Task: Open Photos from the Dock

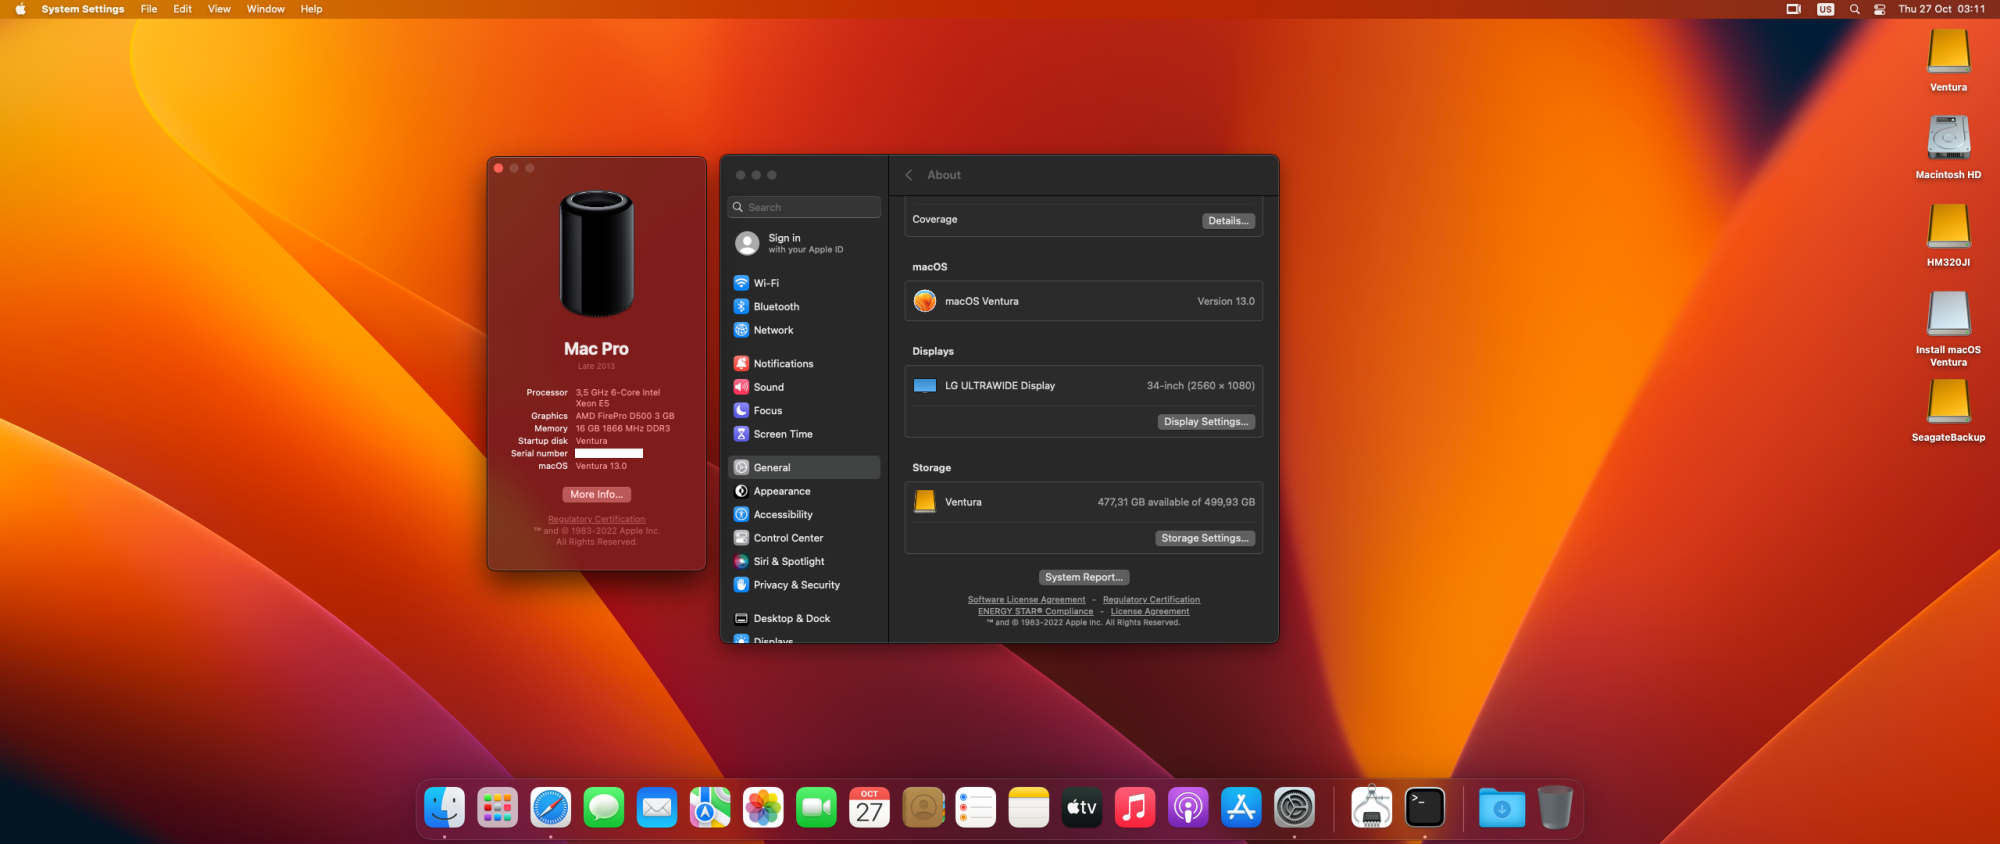Action: (763, 807)
